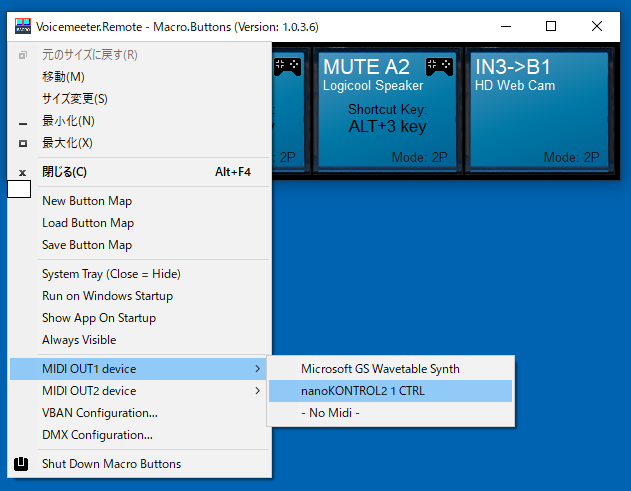Open VBAN Configuration...
The height and width of the screenshot is (491, 631).
139,413
